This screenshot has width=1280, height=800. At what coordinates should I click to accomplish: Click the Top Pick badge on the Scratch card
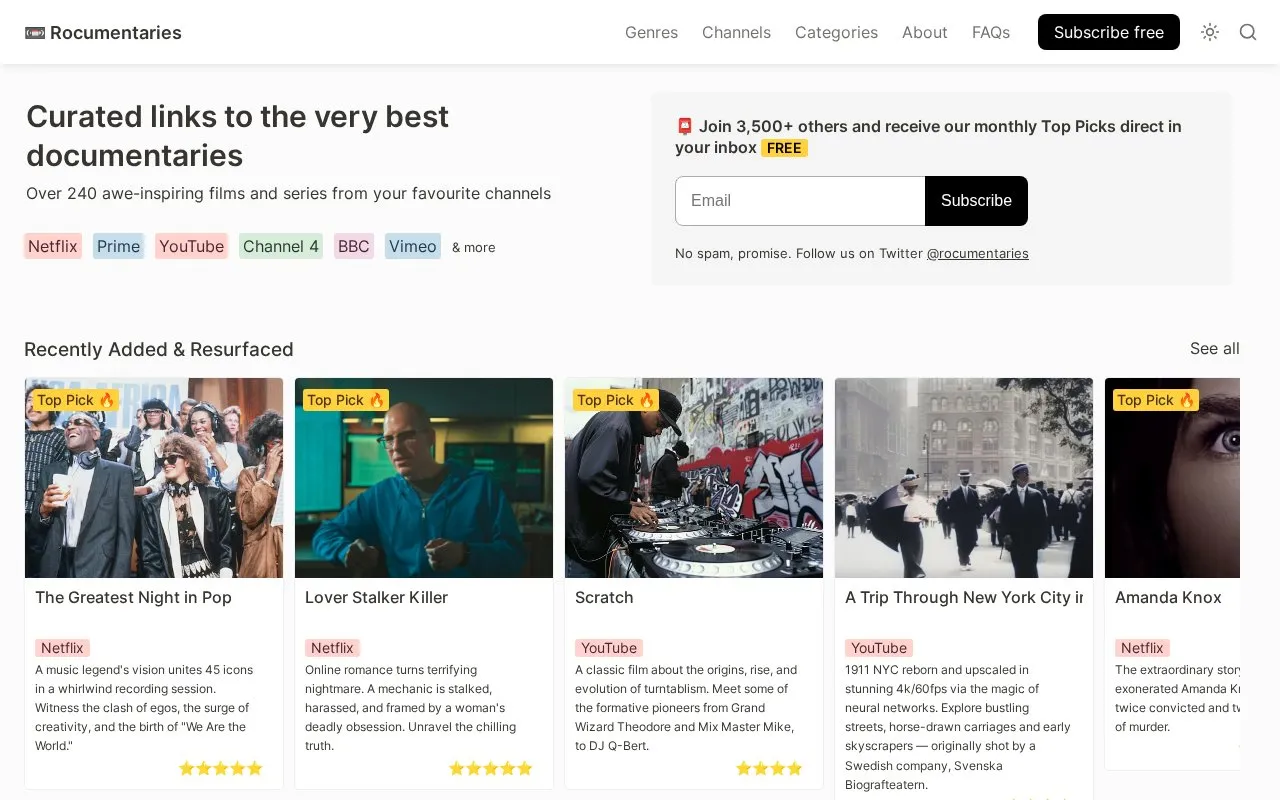pyautogui.click(x=616, y=400)
